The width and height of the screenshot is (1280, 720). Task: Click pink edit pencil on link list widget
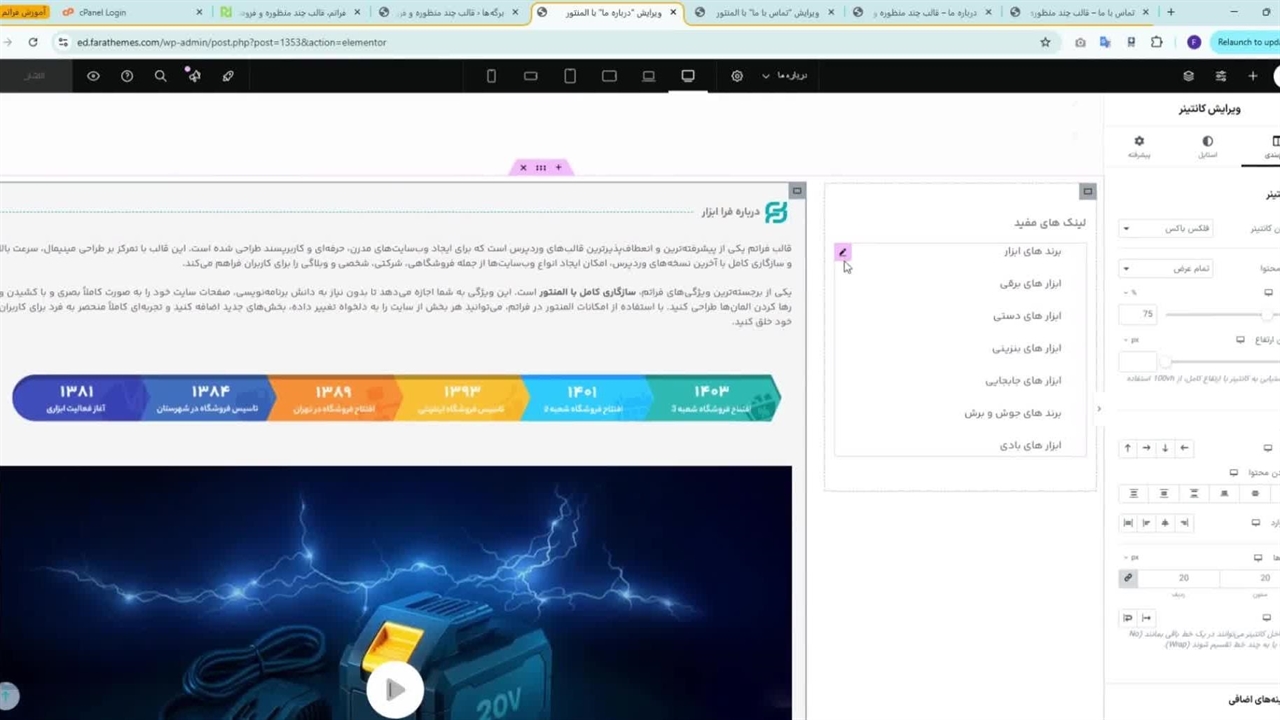(842, 252)
